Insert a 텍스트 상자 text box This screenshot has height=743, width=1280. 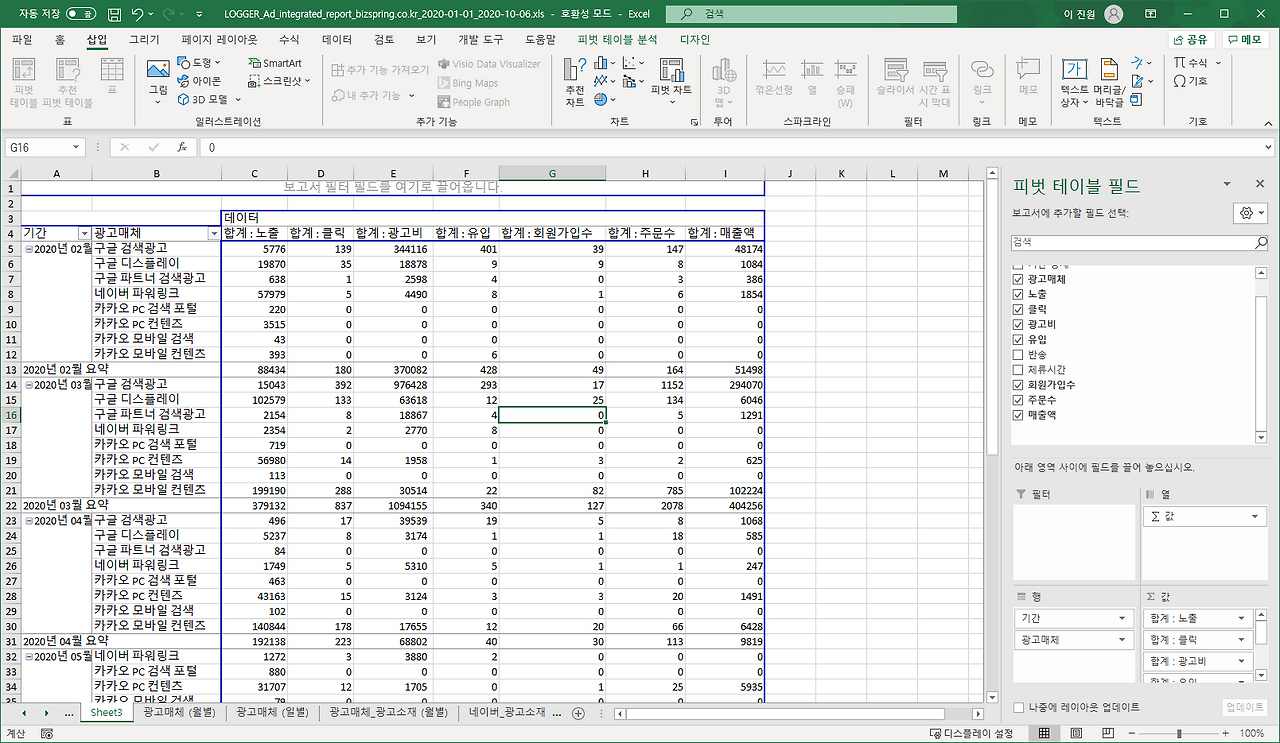pos(1075,82)
